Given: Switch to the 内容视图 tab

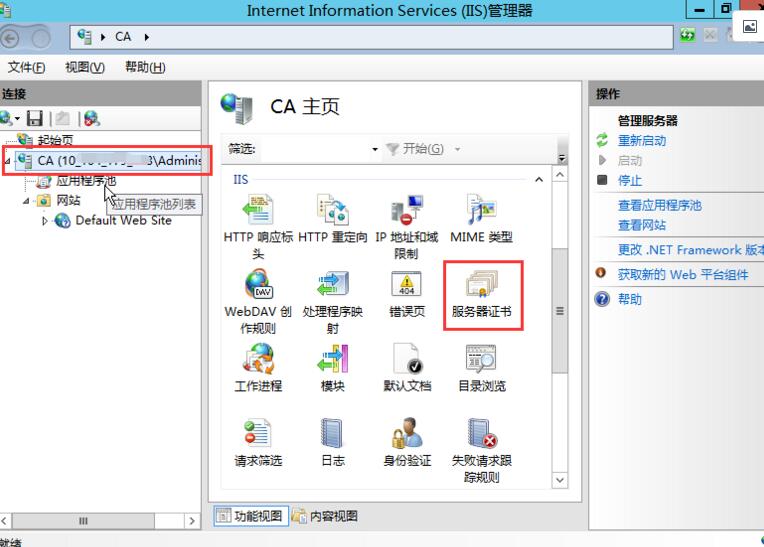Looking at the screenshot, I should [325, 517].
